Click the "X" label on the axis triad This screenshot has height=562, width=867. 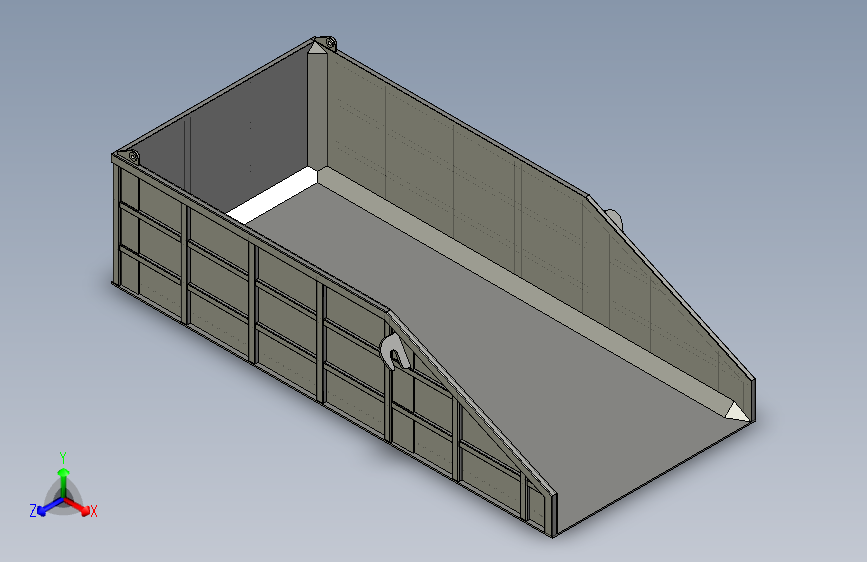click(x=94, y=511)
